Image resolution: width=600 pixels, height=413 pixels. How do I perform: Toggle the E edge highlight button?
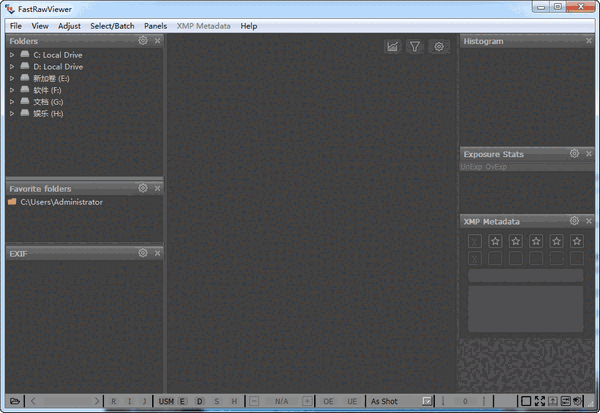pos(182,401)
